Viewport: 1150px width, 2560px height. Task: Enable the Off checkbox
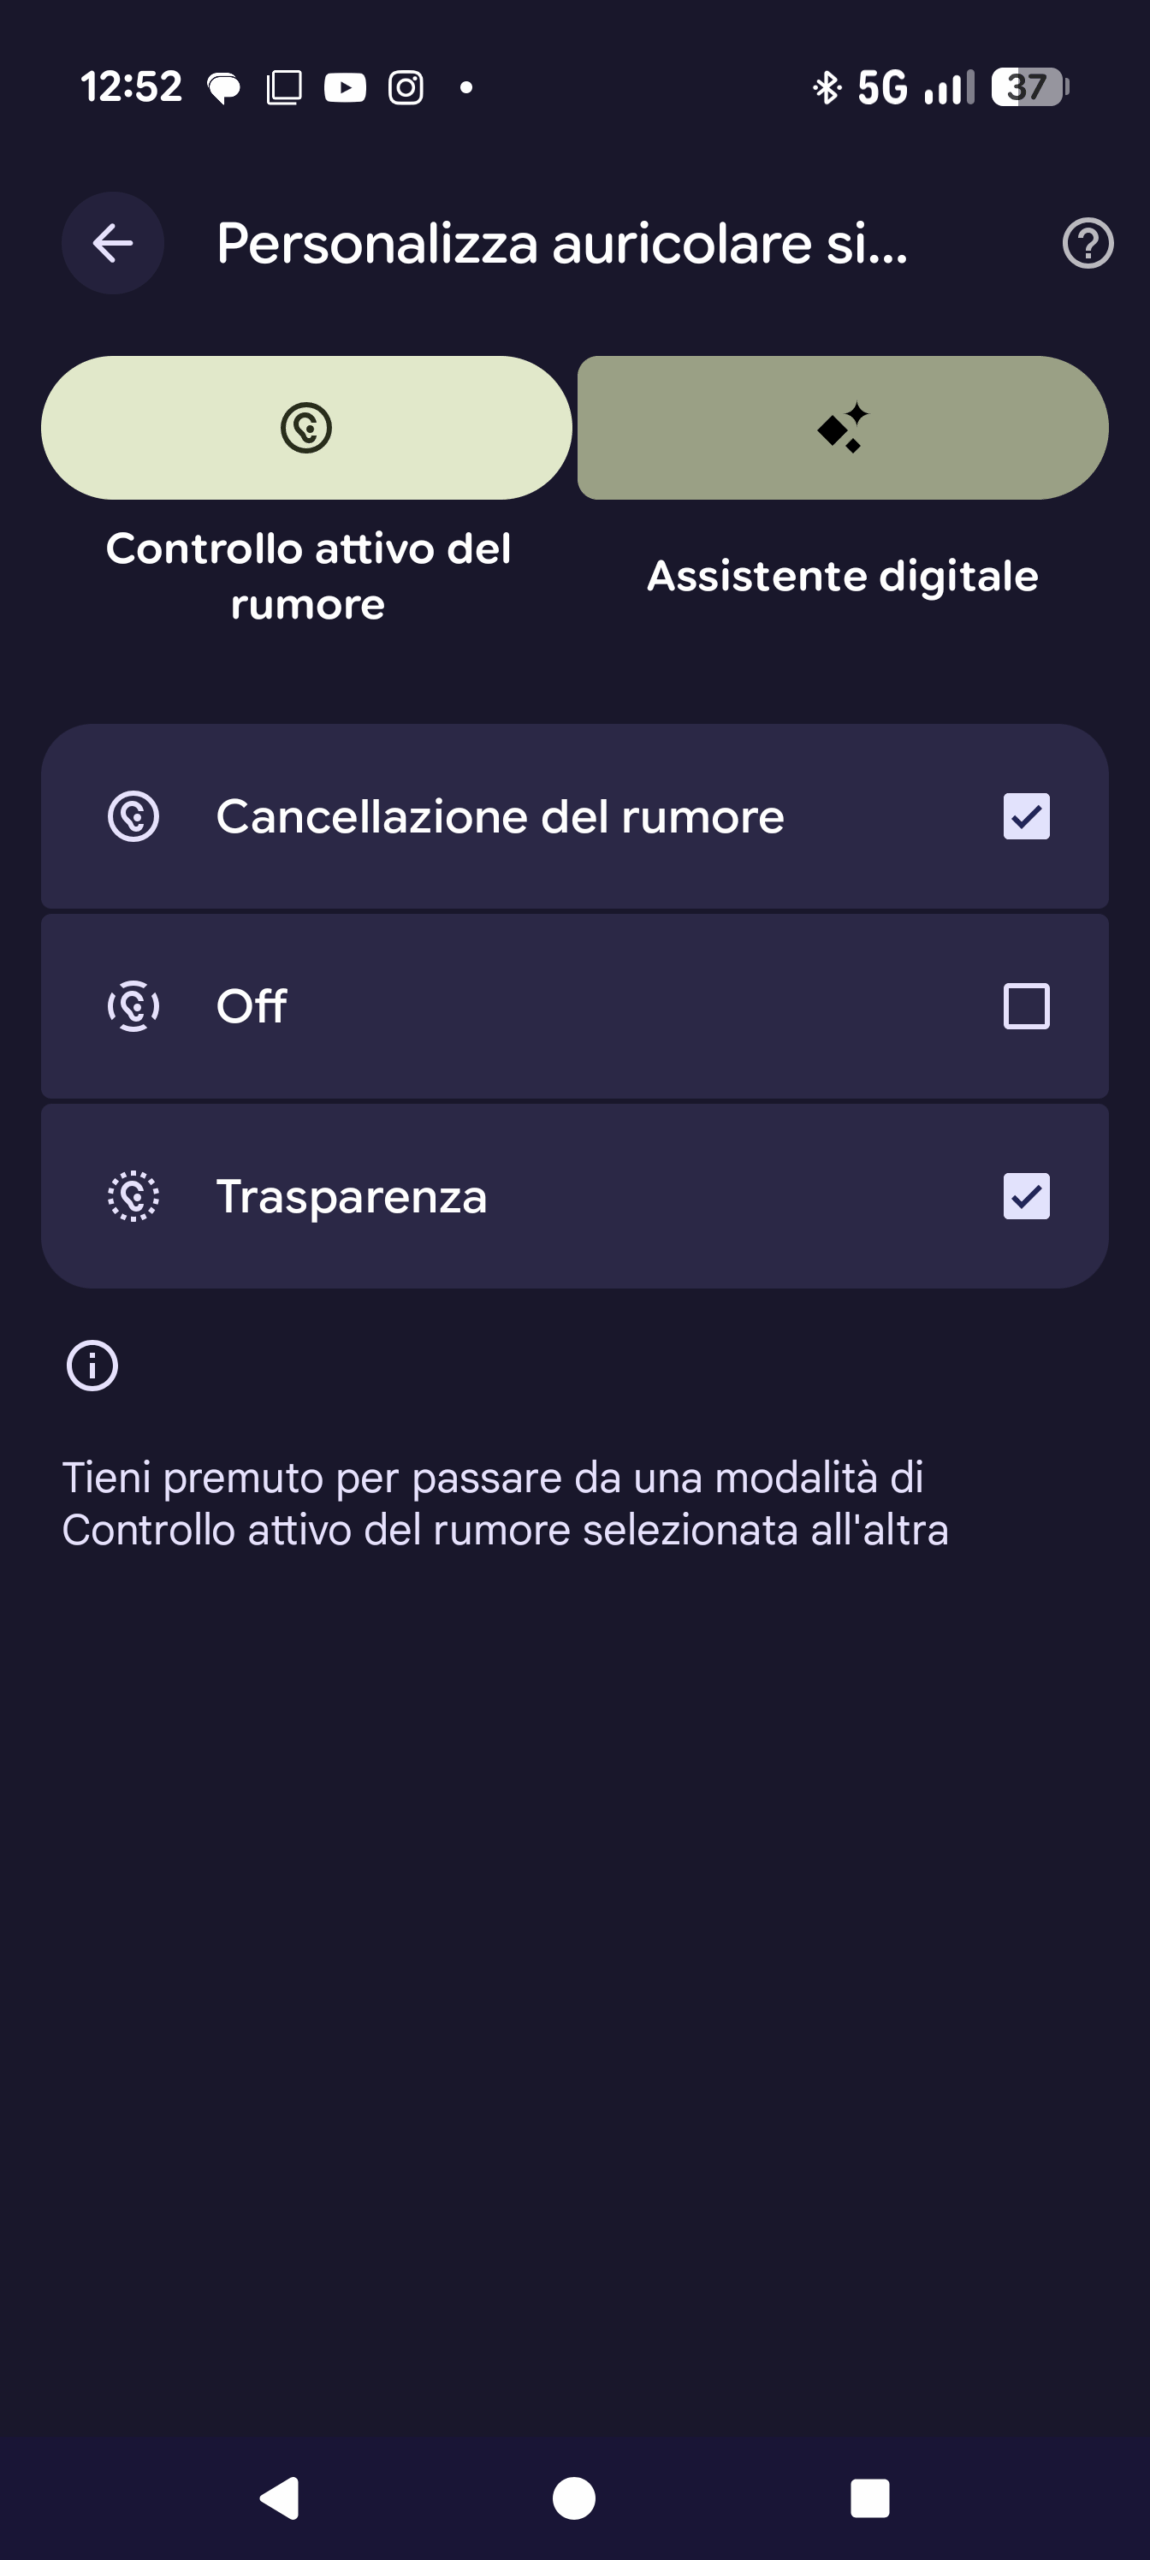pos(1026,1006)
